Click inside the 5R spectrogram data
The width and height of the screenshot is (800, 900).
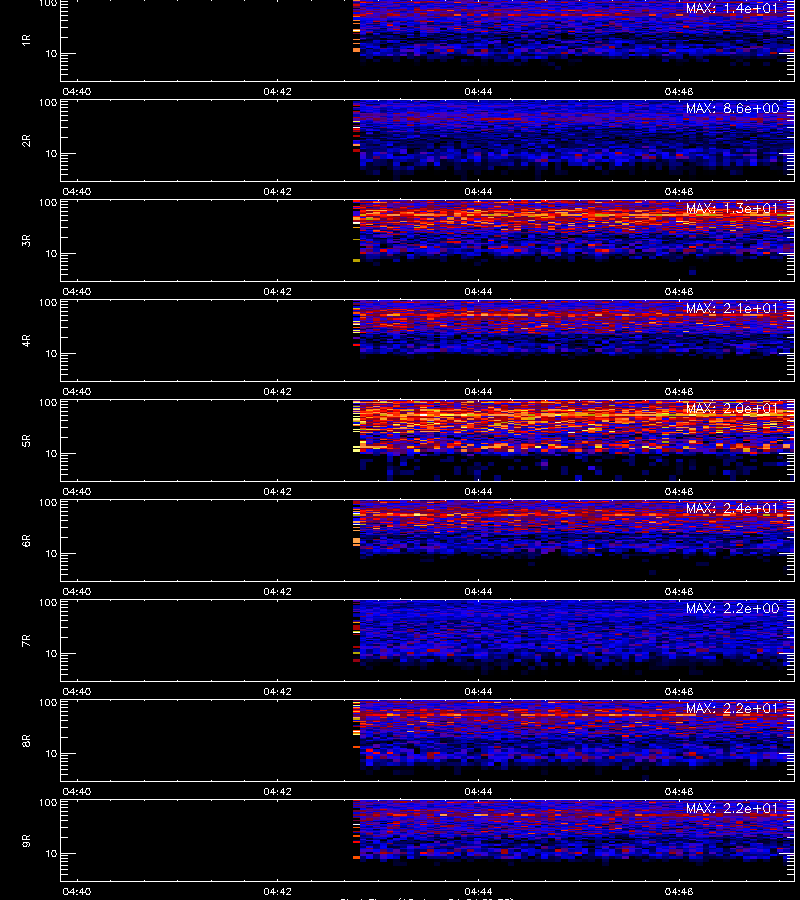coord(574,440)
